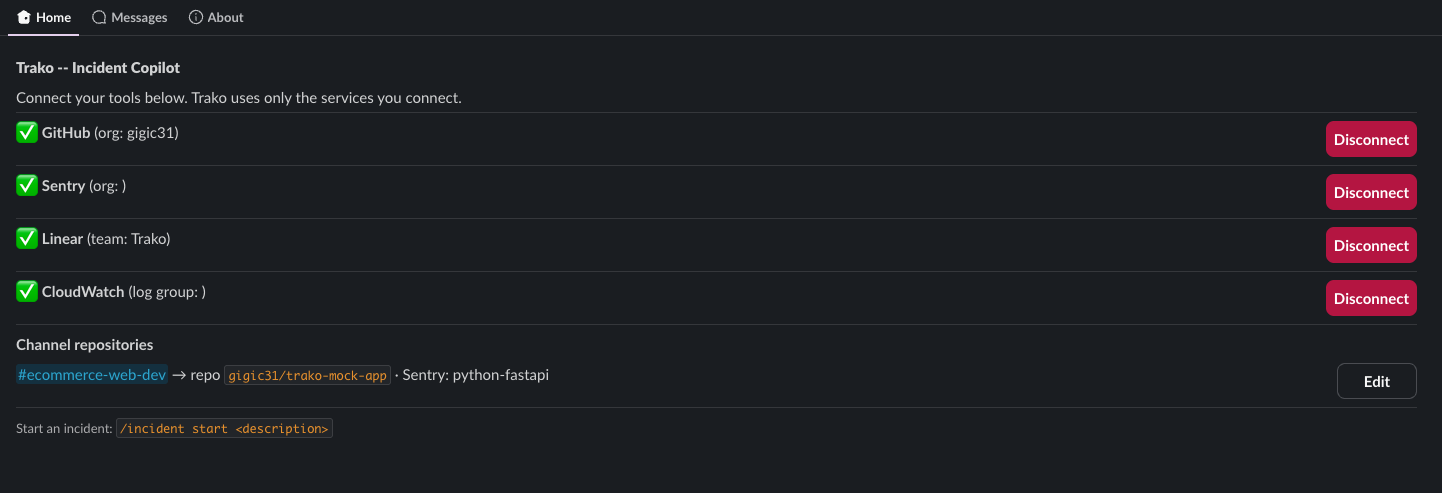Click the Messages speech bubble icon

(99, 17)
